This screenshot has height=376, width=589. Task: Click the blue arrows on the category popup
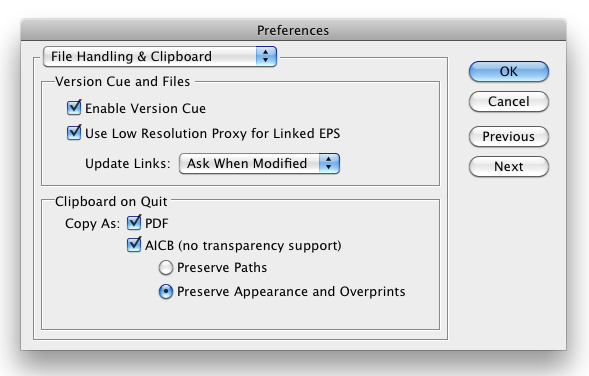point(266,57)
